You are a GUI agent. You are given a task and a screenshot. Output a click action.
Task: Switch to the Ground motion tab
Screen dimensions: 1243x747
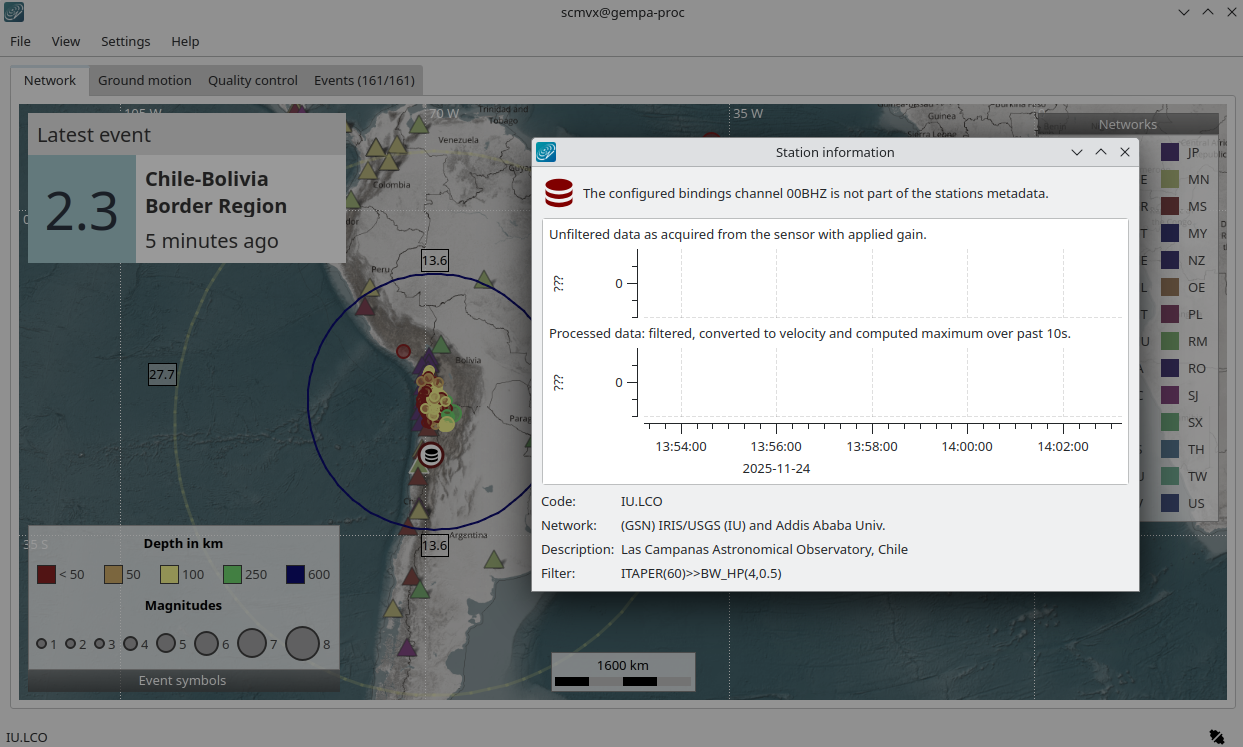[x=144, y=80]
